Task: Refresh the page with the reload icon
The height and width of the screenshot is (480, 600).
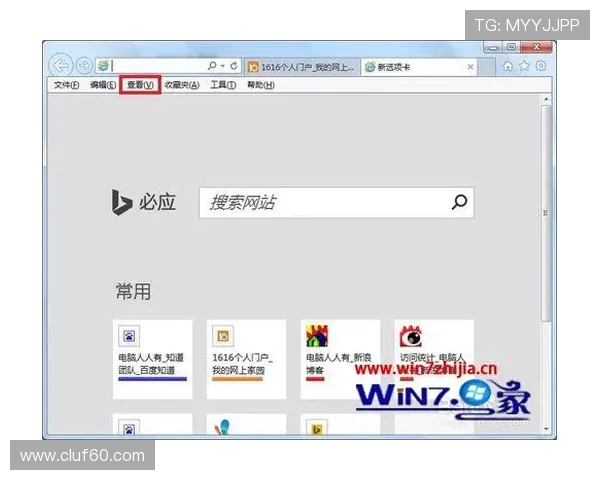Action: pos(234,66)
